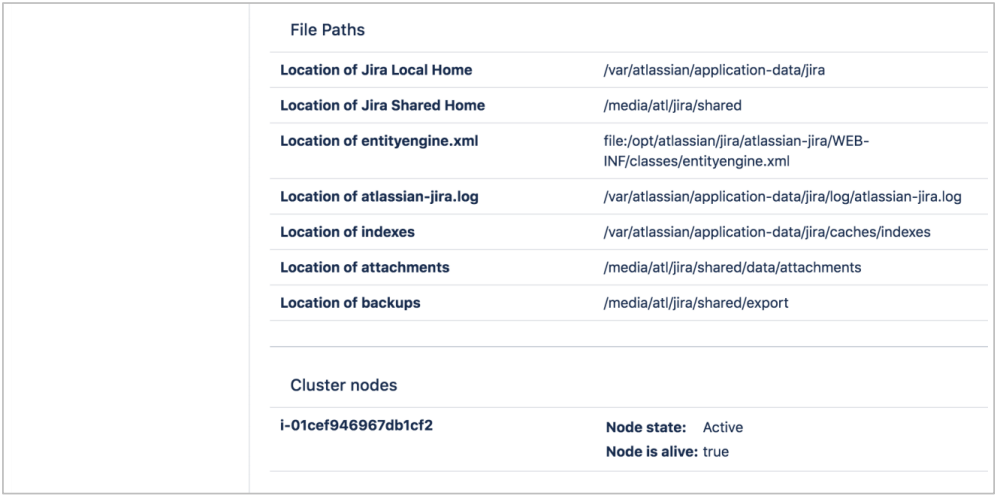Image resolution: width=997 pixels, height=497 pixels.
Task: Click the /media/atl/jira/shared path value
Action: [x=672, y=106]
